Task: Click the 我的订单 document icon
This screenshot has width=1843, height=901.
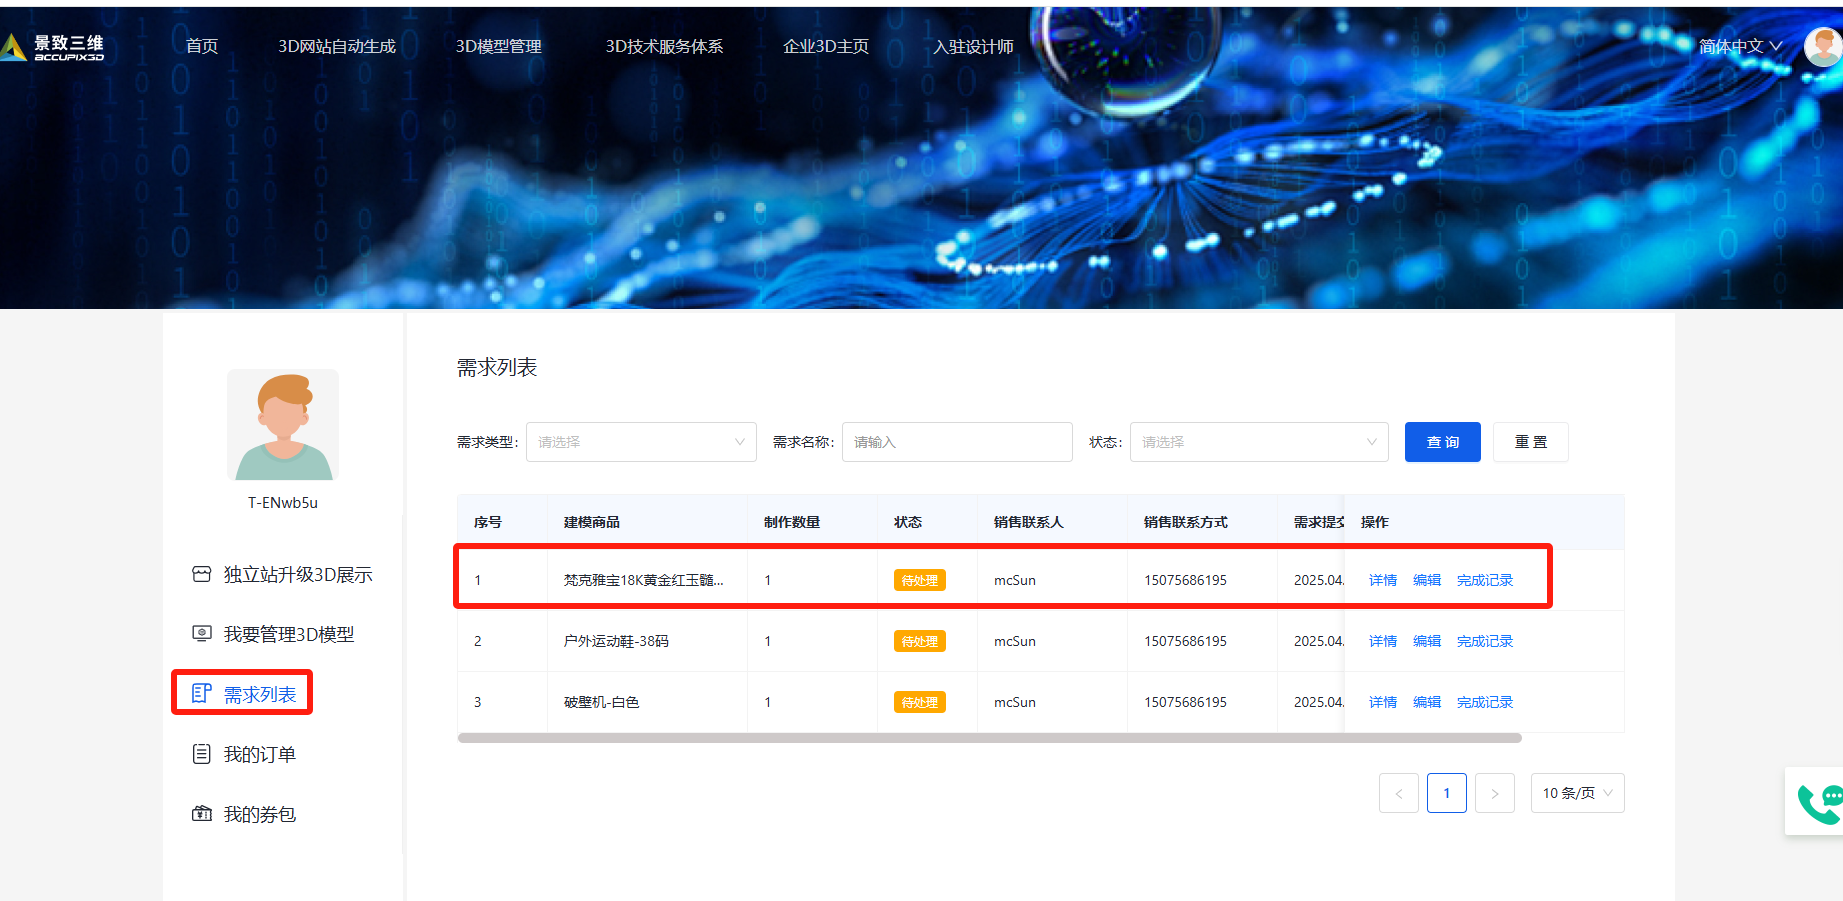Action: pos(202,754)
